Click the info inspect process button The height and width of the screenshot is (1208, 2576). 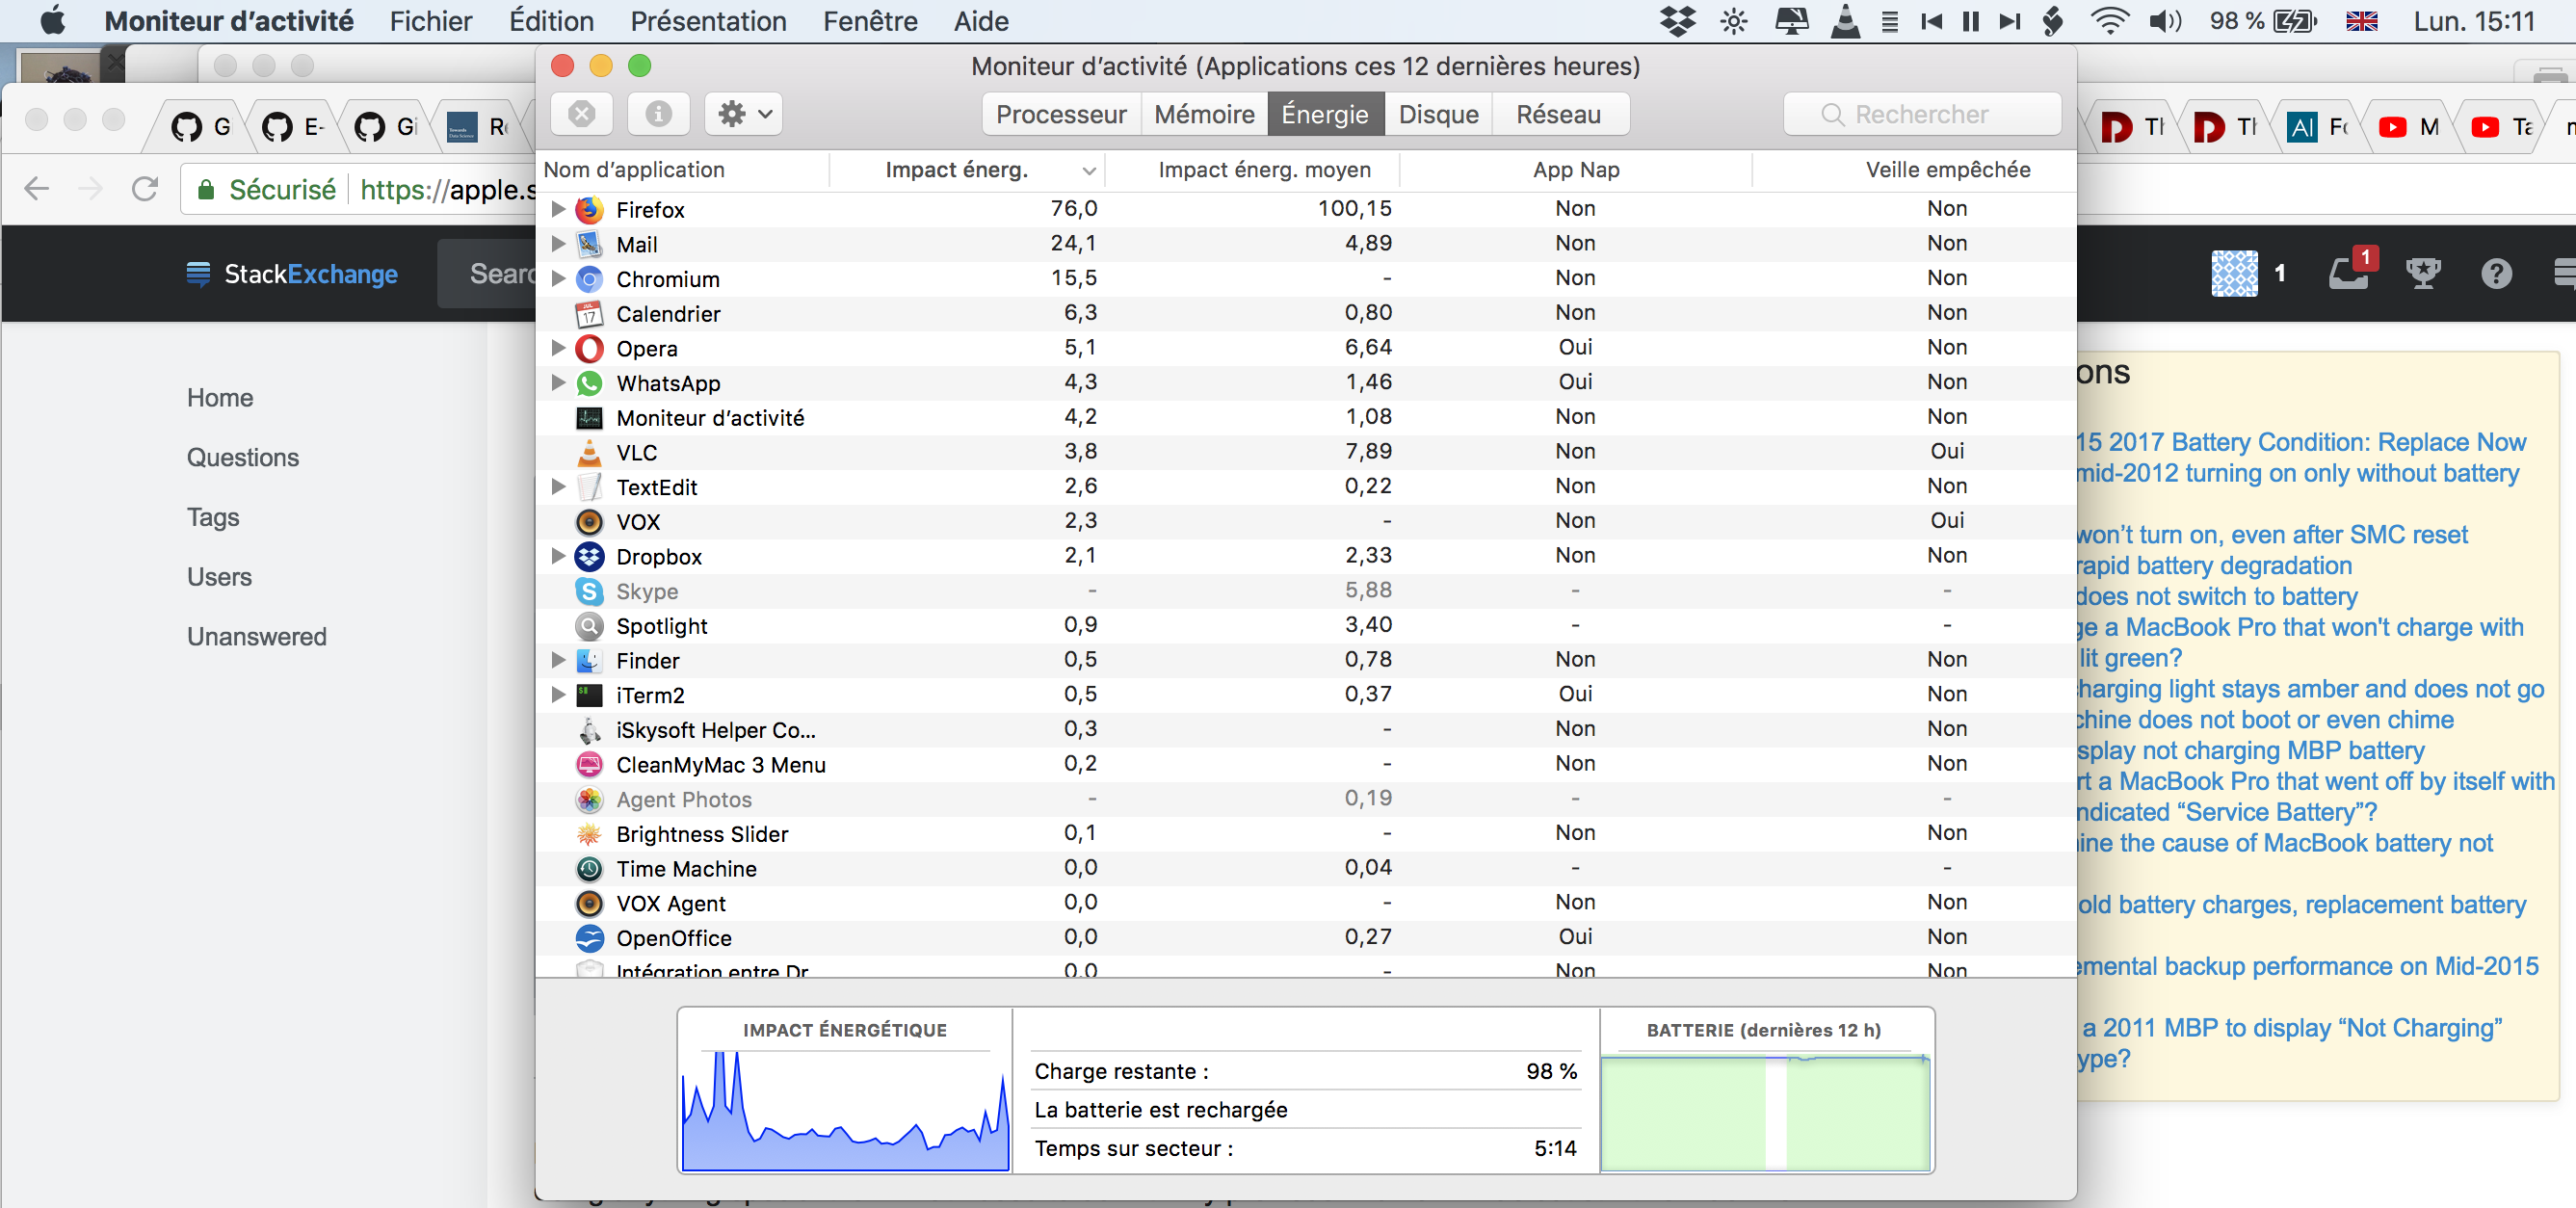pos(658,114)
